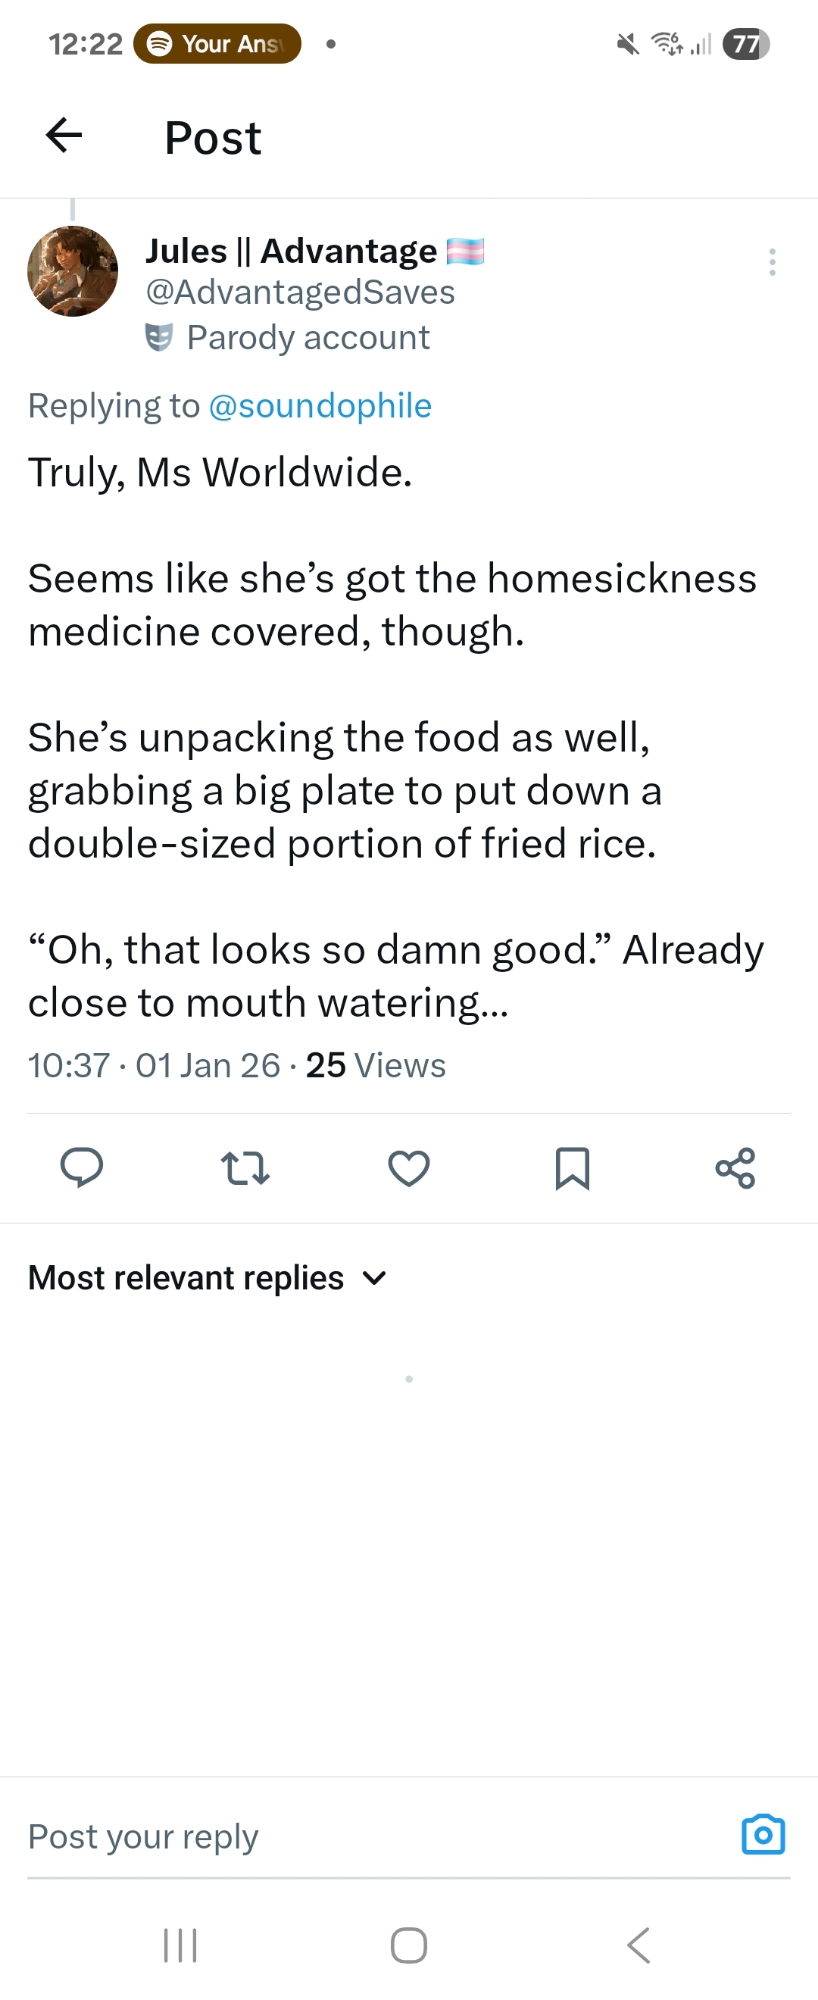This screenshot has width=818, height=2000.
Task: Open the Jules profile avatar
Action: [72, 271]
